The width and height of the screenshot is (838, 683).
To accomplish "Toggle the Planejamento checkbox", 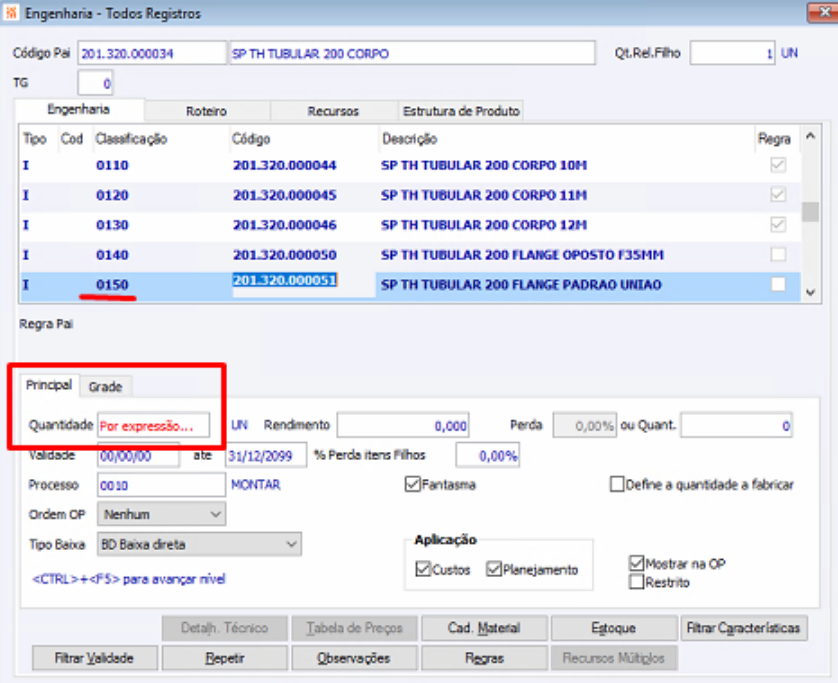I will pos(493,569).
